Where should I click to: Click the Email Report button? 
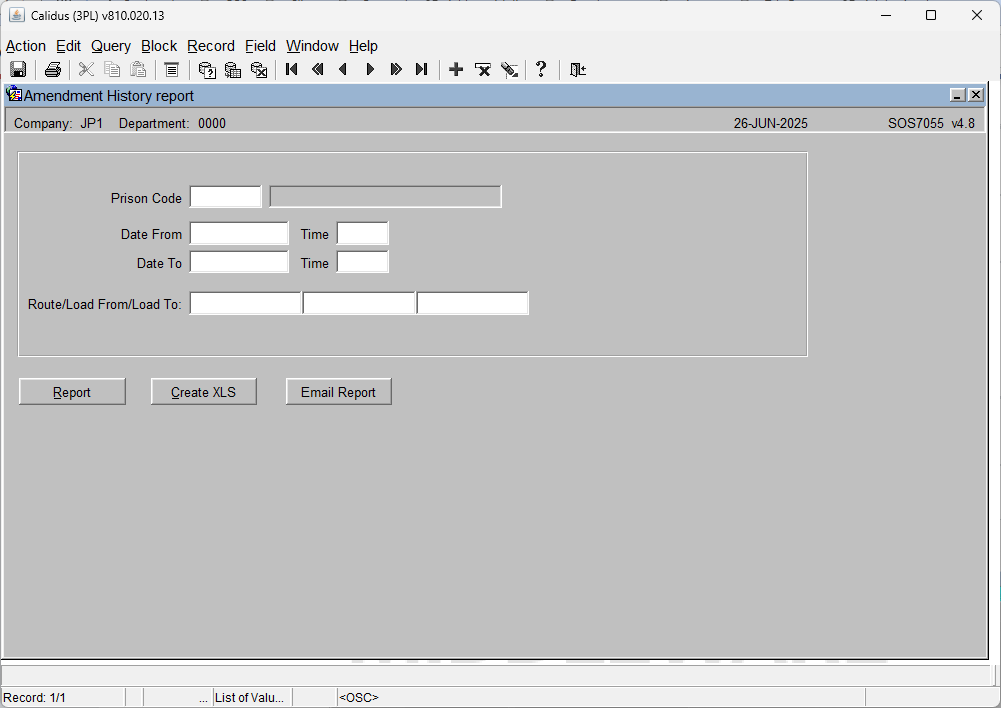click(338, 392)
